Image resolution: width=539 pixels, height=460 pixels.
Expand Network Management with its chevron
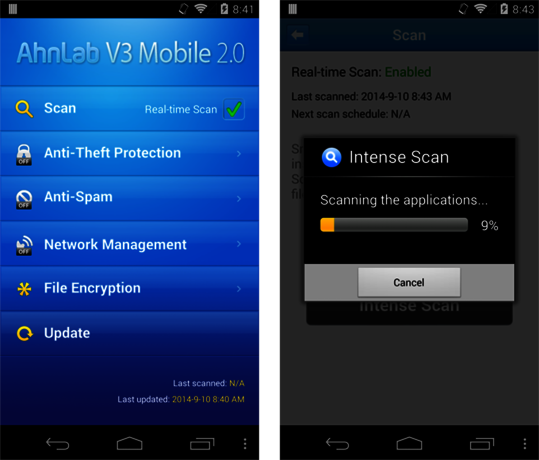[239, 244]
